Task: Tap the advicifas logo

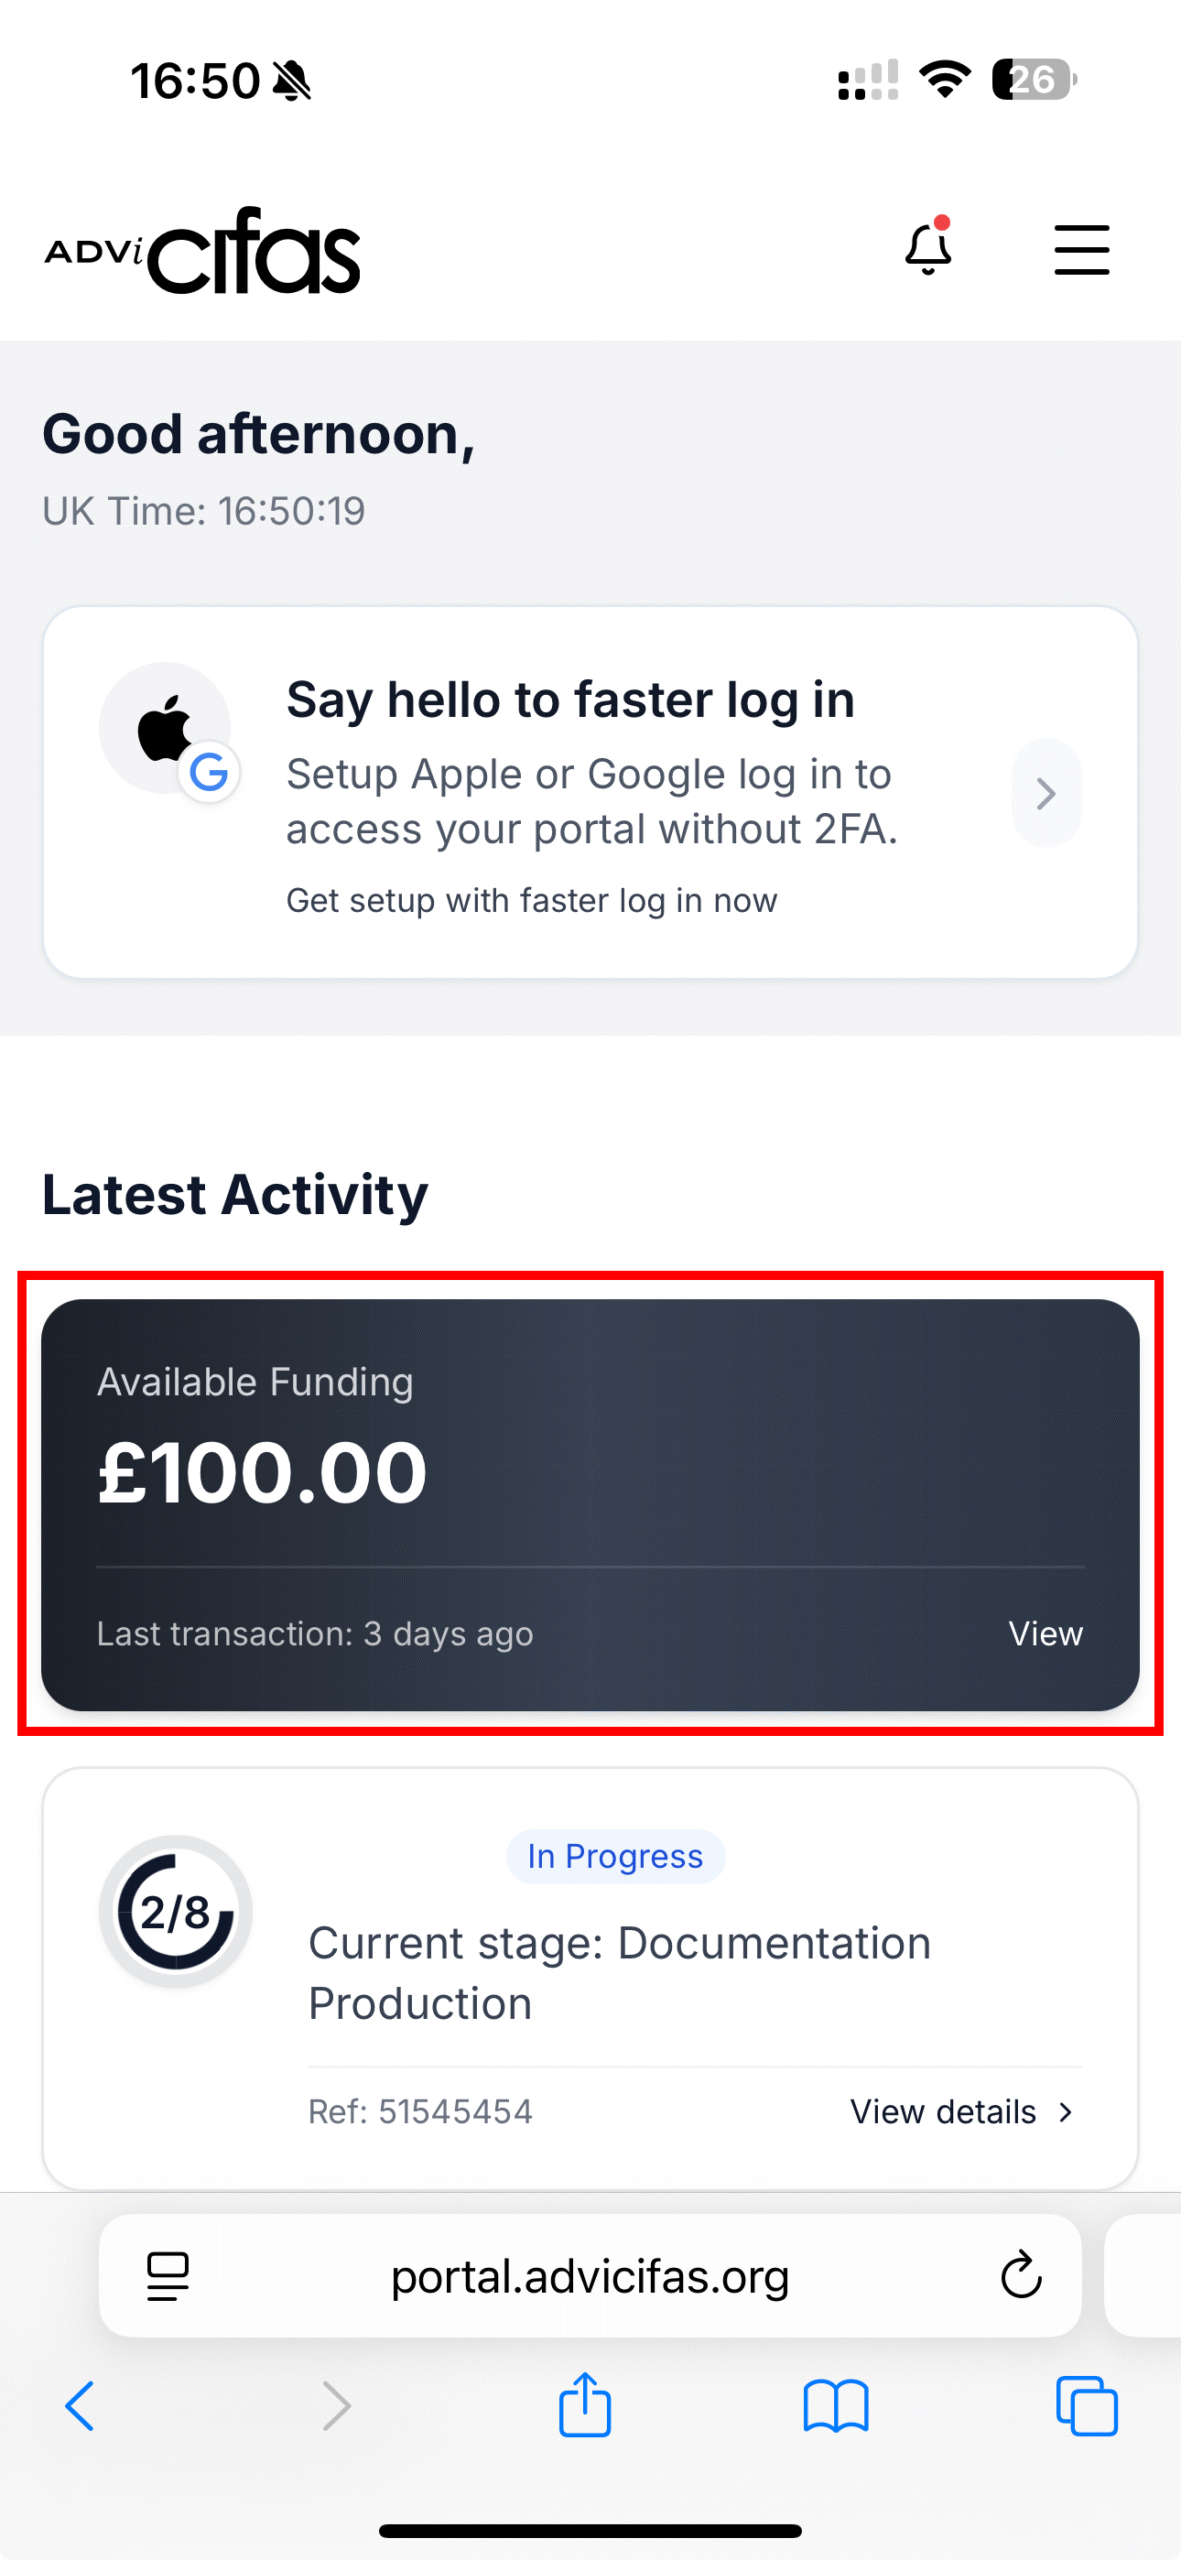Action: [x=202, y=251]
